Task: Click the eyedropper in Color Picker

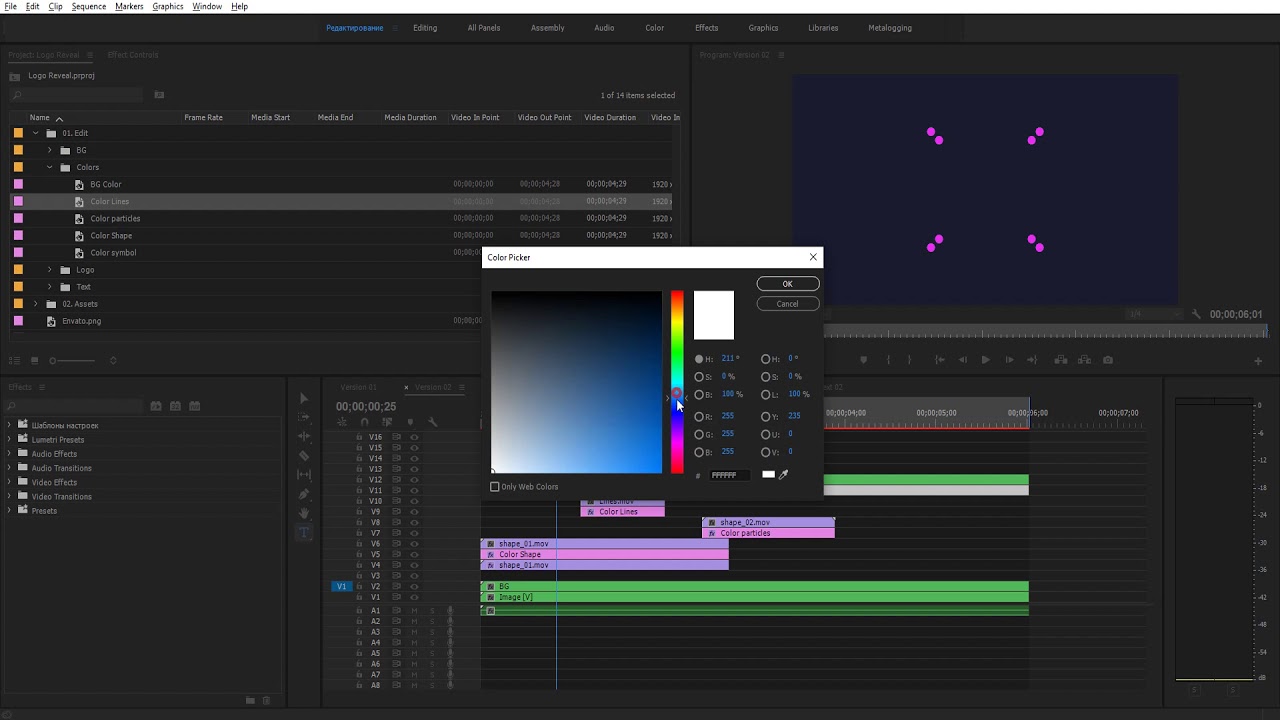Action: click(x=783, y=475)
